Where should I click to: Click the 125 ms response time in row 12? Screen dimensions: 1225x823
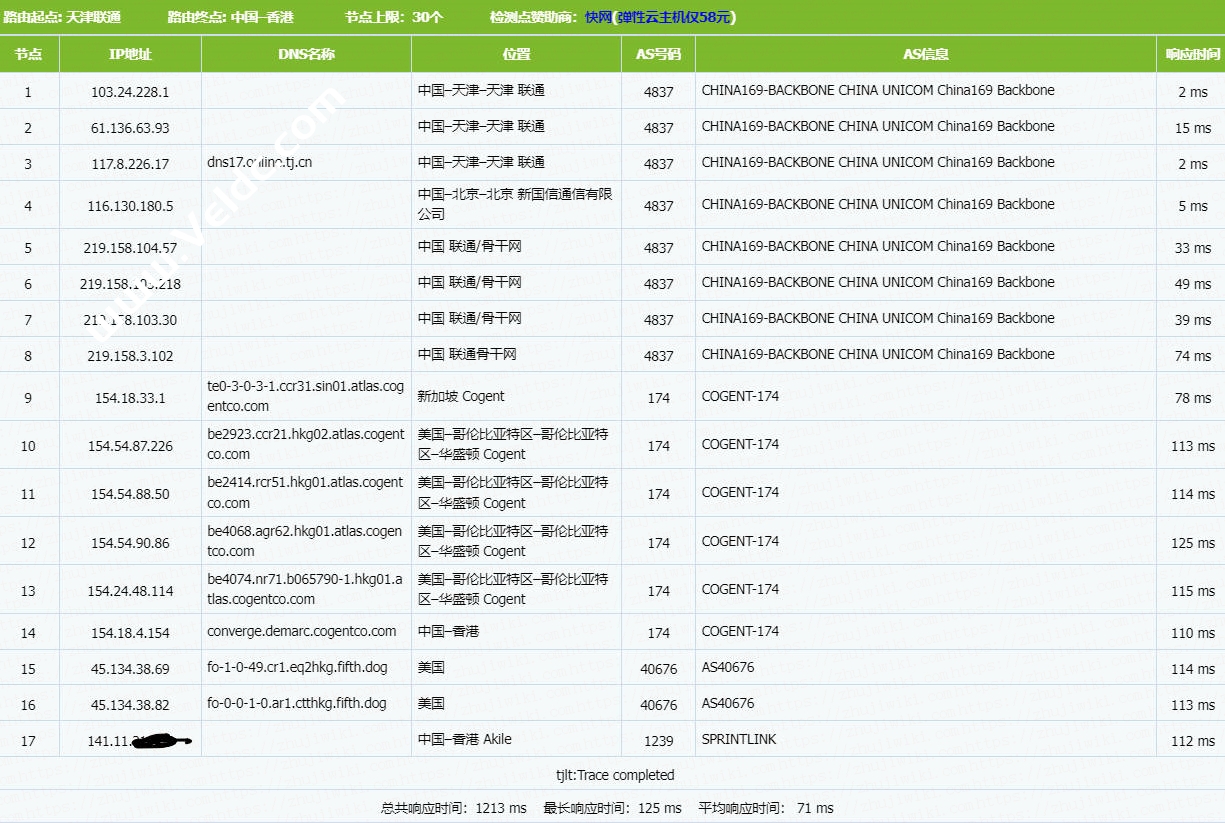coord(1192,543)
